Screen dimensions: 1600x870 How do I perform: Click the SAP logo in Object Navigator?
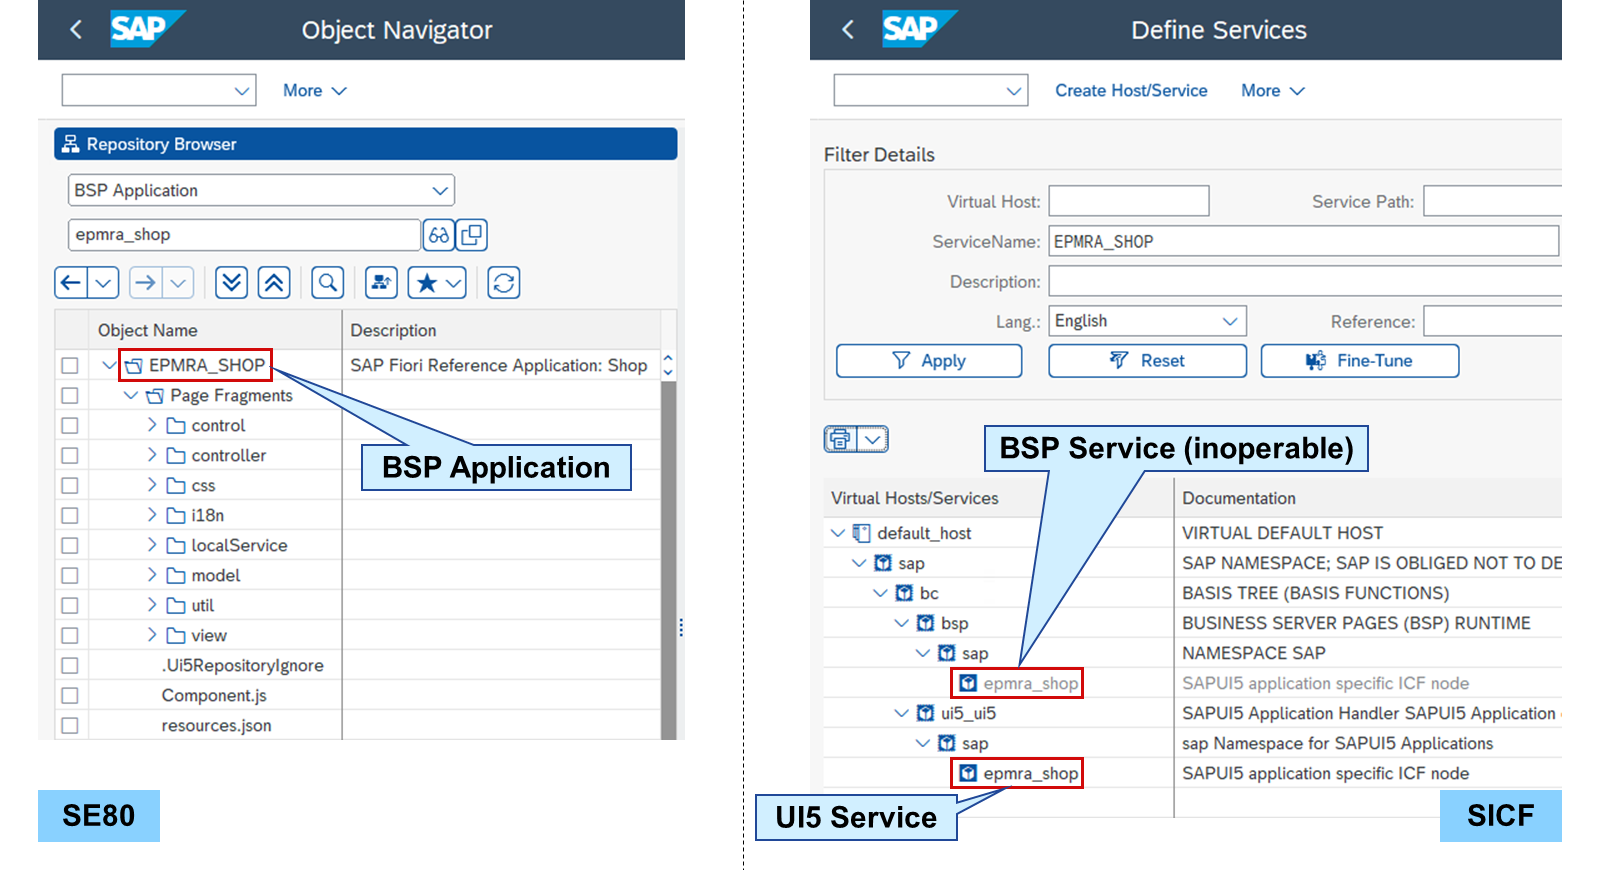point(148,29)
